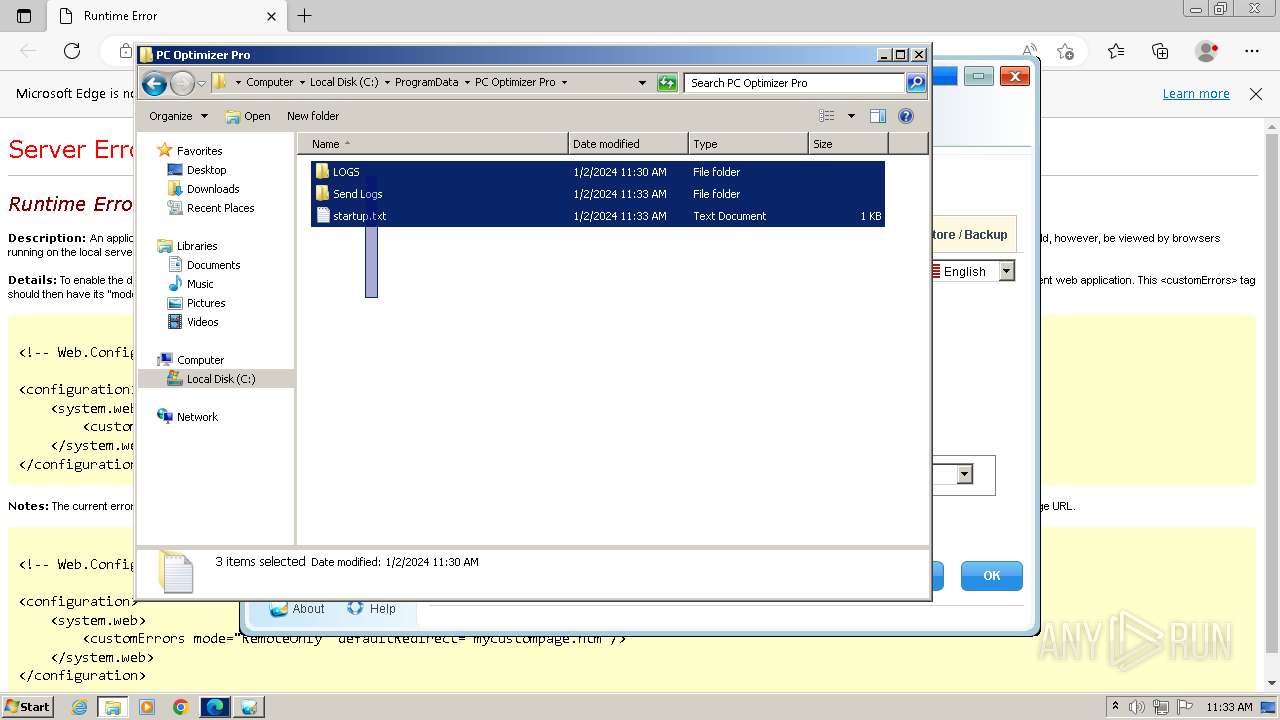Click the volume icon in system tray
The width and height of the screenshot is (1280, 720).
coord(1138,707)
